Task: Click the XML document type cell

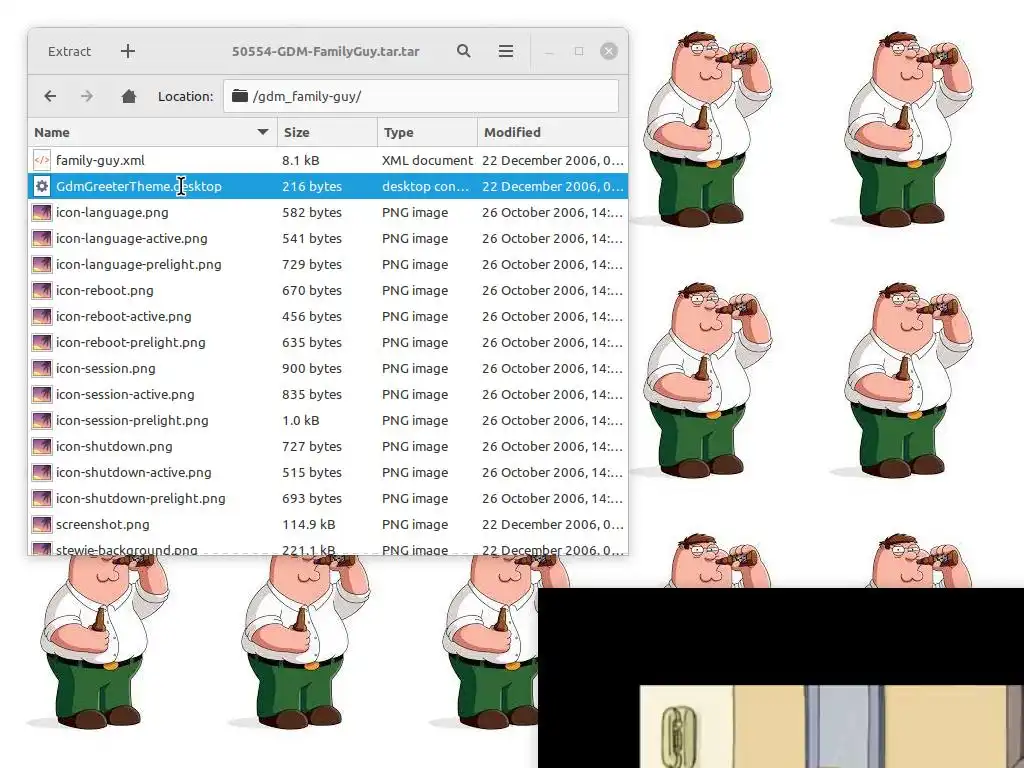Action: [427, 160]
